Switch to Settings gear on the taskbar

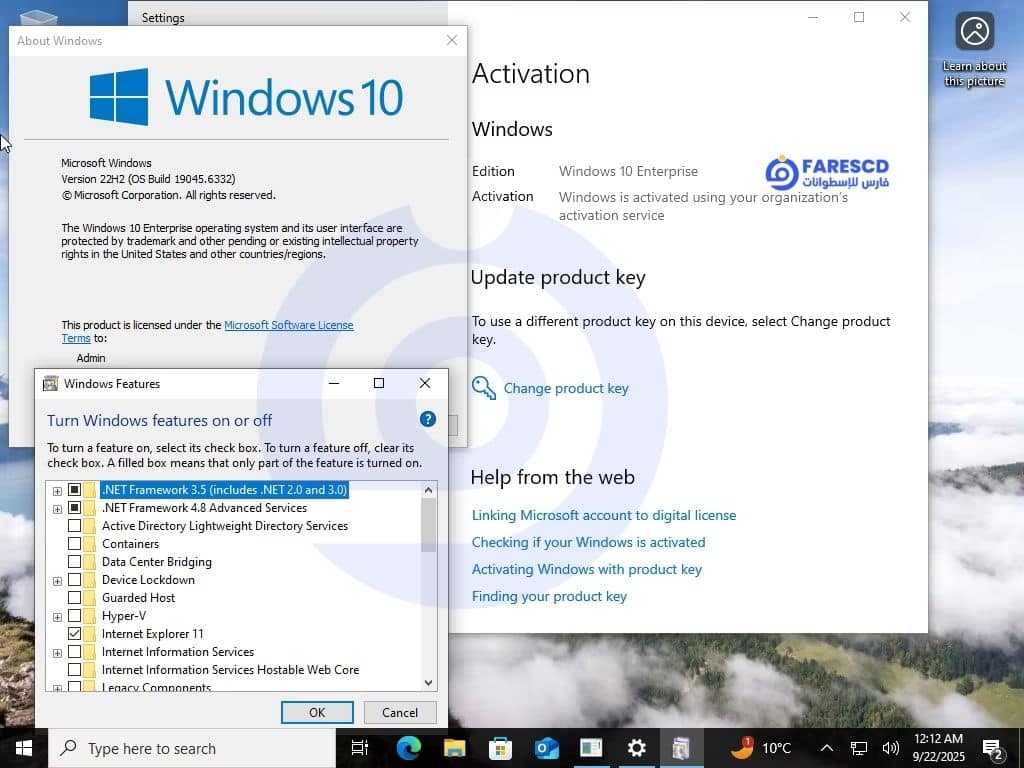pyautogui.click(x=636, y=748)
